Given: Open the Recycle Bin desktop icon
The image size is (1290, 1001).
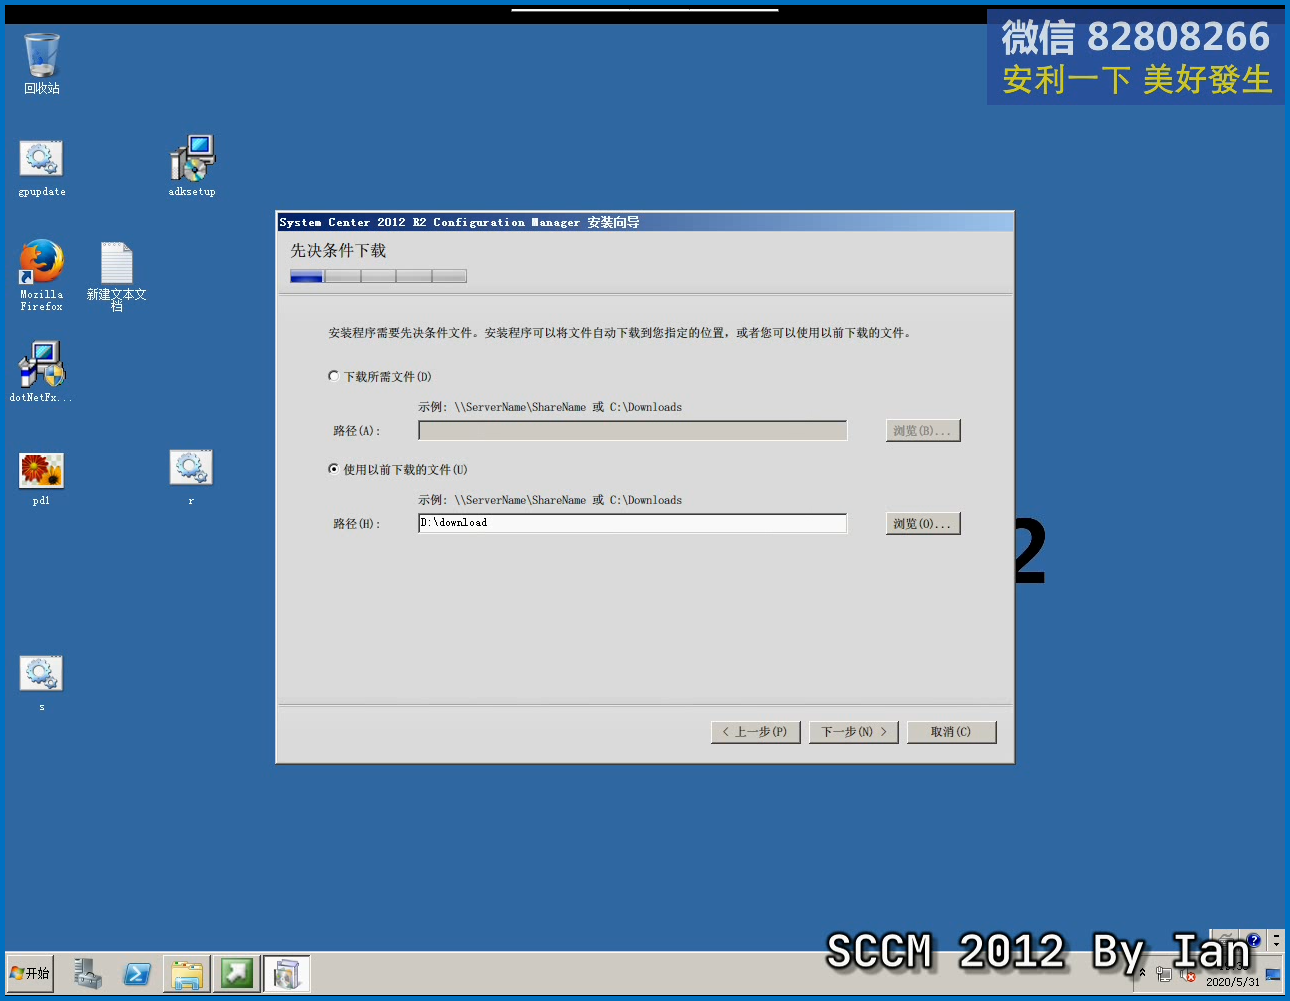Looking at the screenshot, I should click(x=42, y=63).
